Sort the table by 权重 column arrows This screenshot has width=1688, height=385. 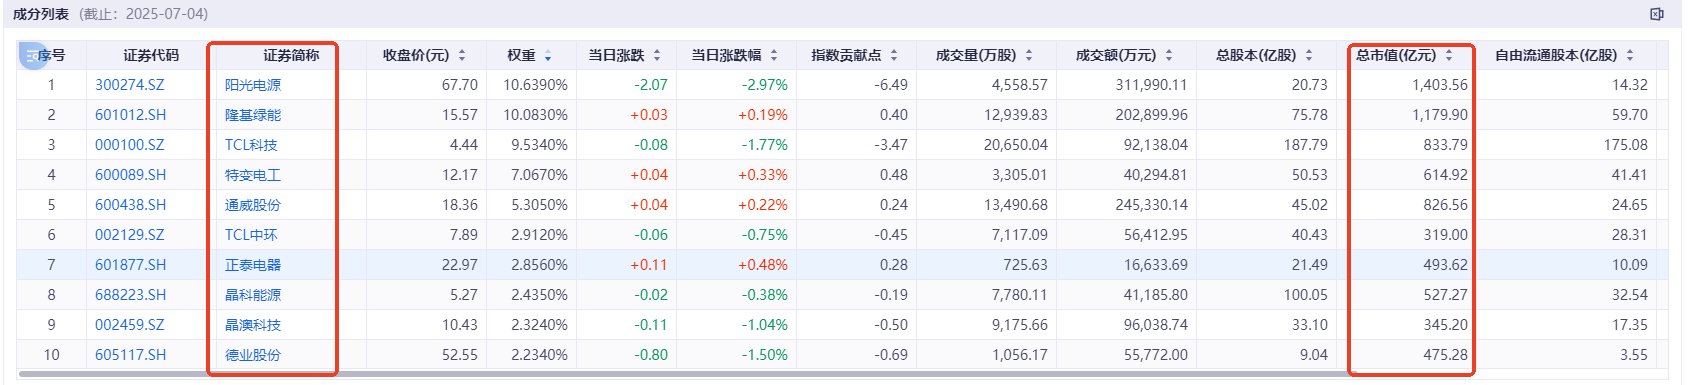coord(548,55)
